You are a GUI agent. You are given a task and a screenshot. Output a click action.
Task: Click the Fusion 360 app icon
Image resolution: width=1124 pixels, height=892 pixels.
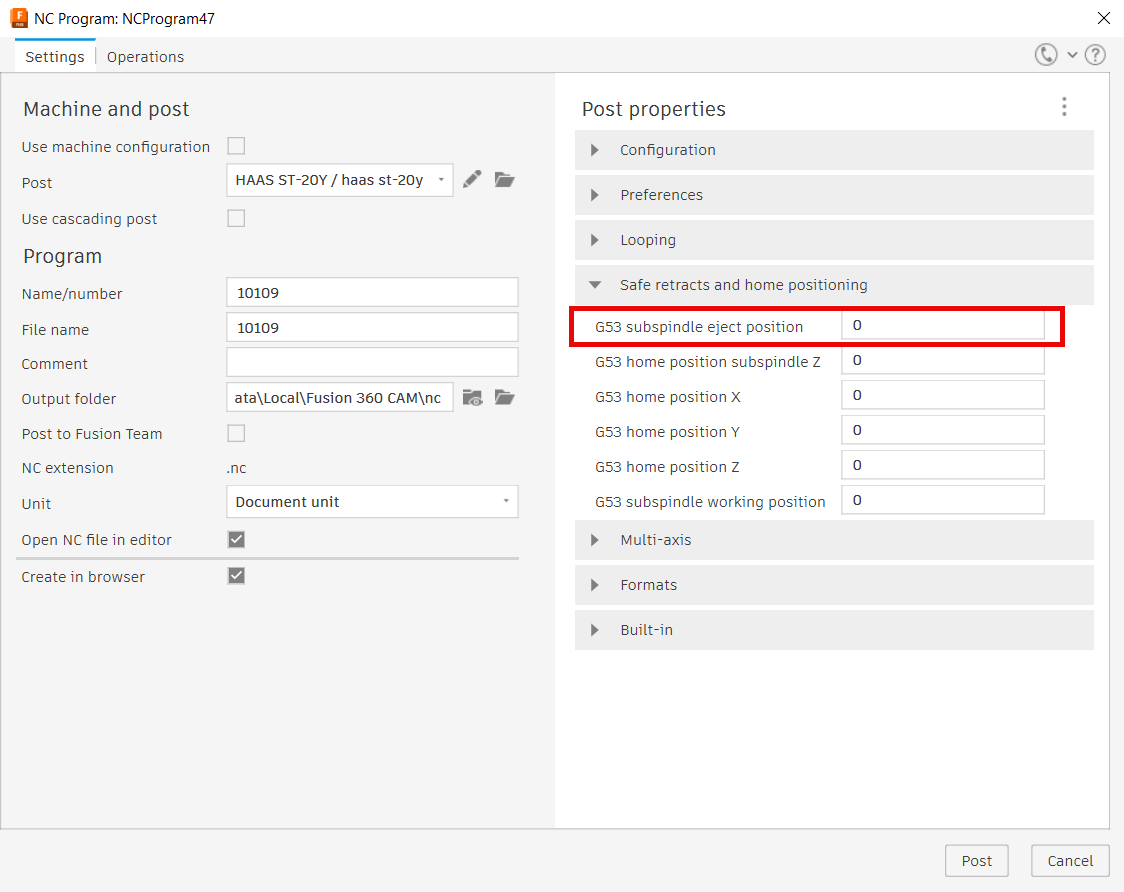click(x=17, y=18)
